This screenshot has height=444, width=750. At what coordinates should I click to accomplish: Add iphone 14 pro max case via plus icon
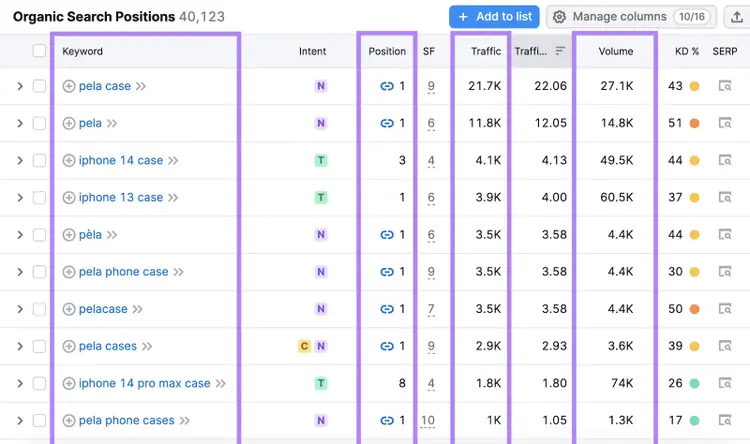69,383
